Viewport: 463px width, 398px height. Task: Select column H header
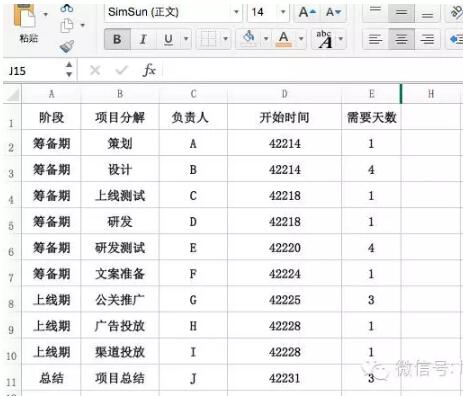[431, 94]
